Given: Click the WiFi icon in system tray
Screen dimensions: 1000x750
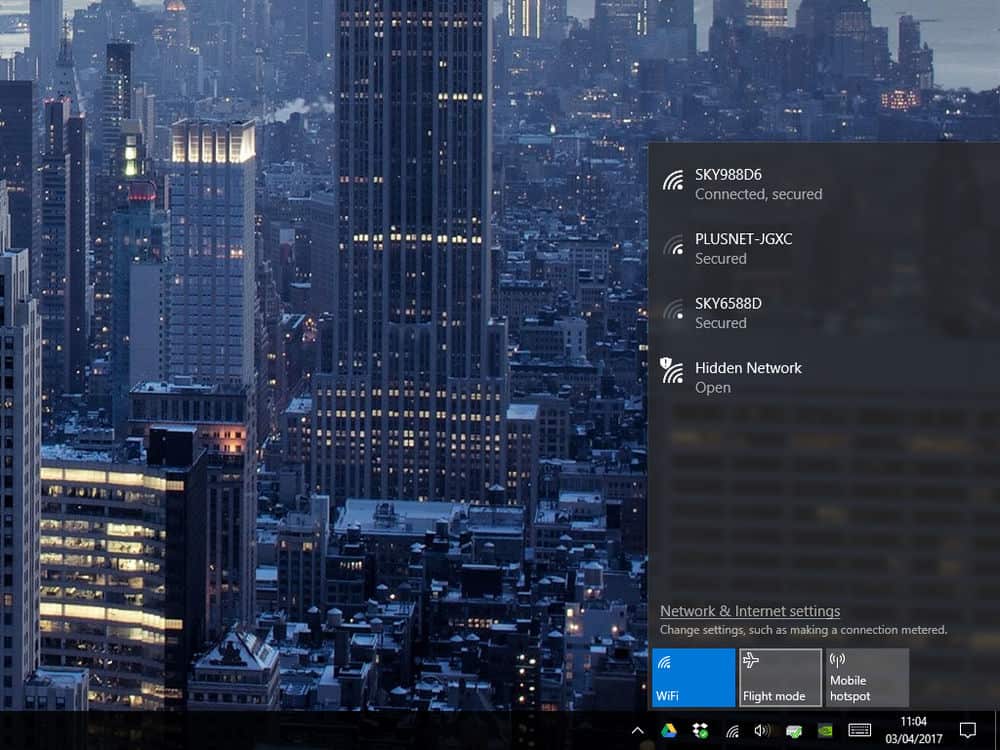Looking at the screenshot, I should click(x=732, y=731).
